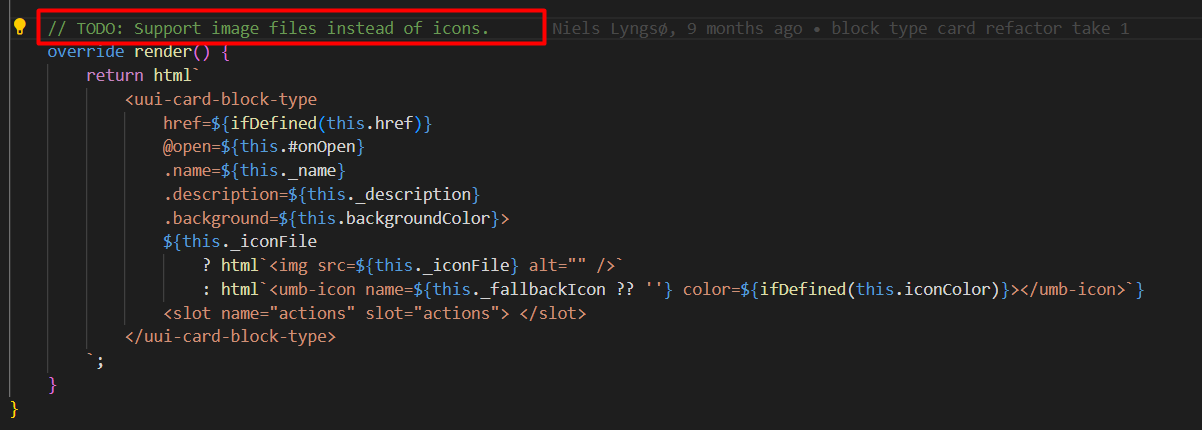1202x430 pixels.
Task: Click the lightbulb code action icon
Action: [x=19, y=28]
